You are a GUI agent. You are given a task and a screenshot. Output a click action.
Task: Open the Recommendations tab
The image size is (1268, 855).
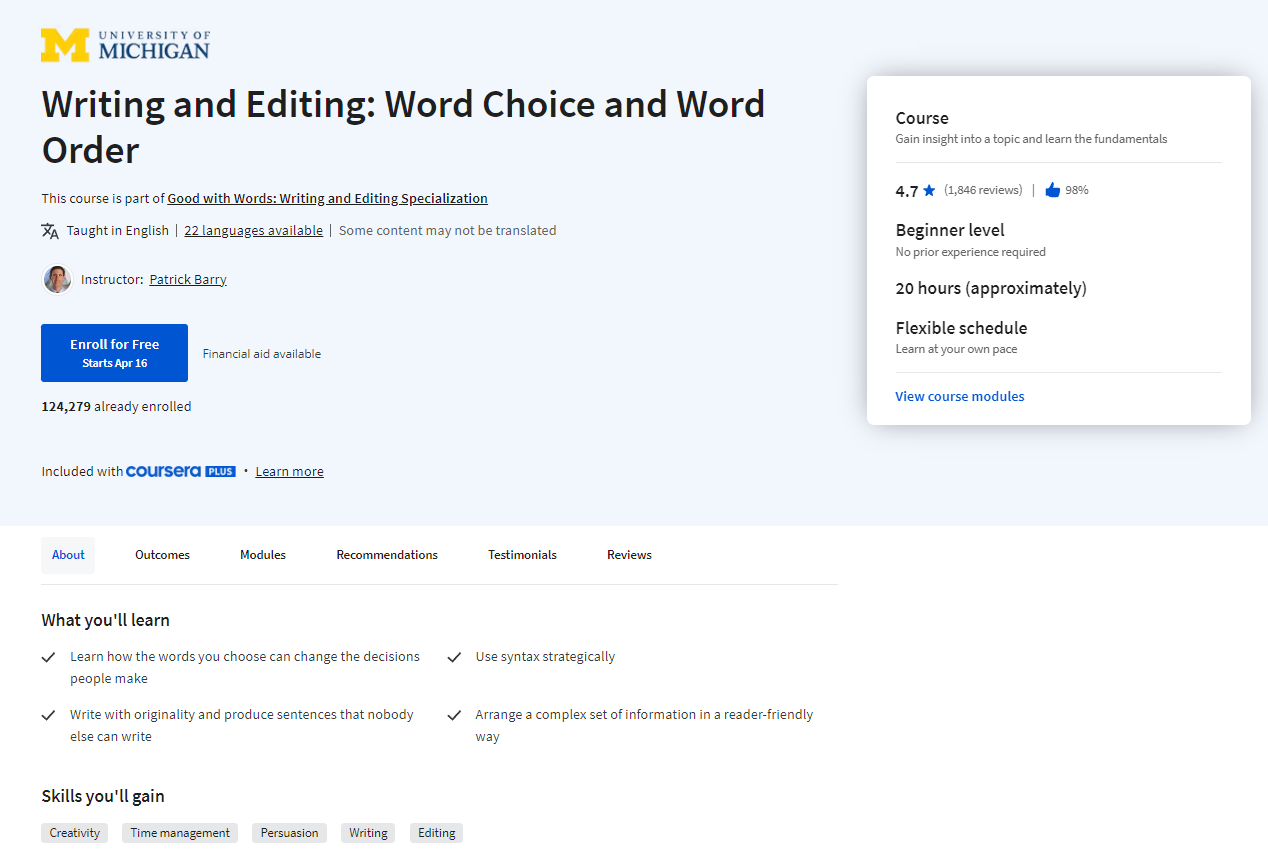pyautogui.click(x=387, y=555)
